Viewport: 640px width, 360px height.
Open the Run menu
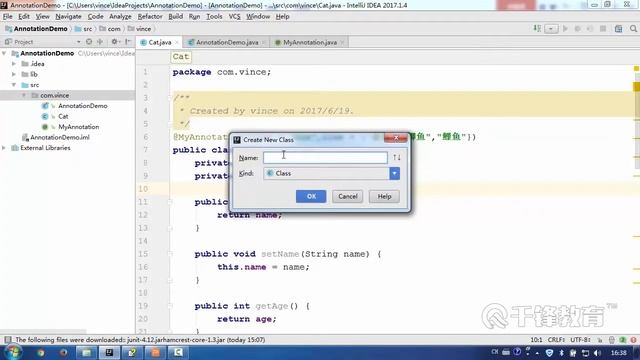(194, 17)
